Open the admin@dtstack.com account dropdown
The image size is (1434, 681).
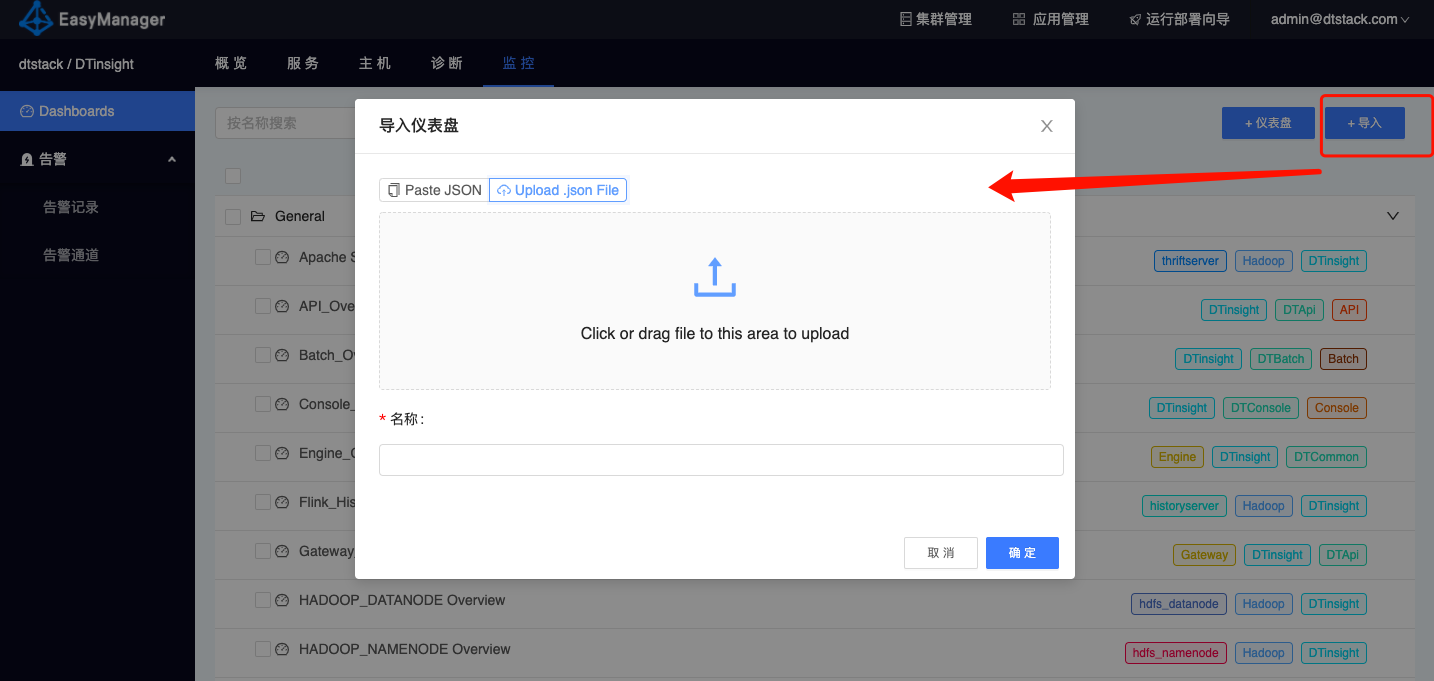[x=1339, y=19]
